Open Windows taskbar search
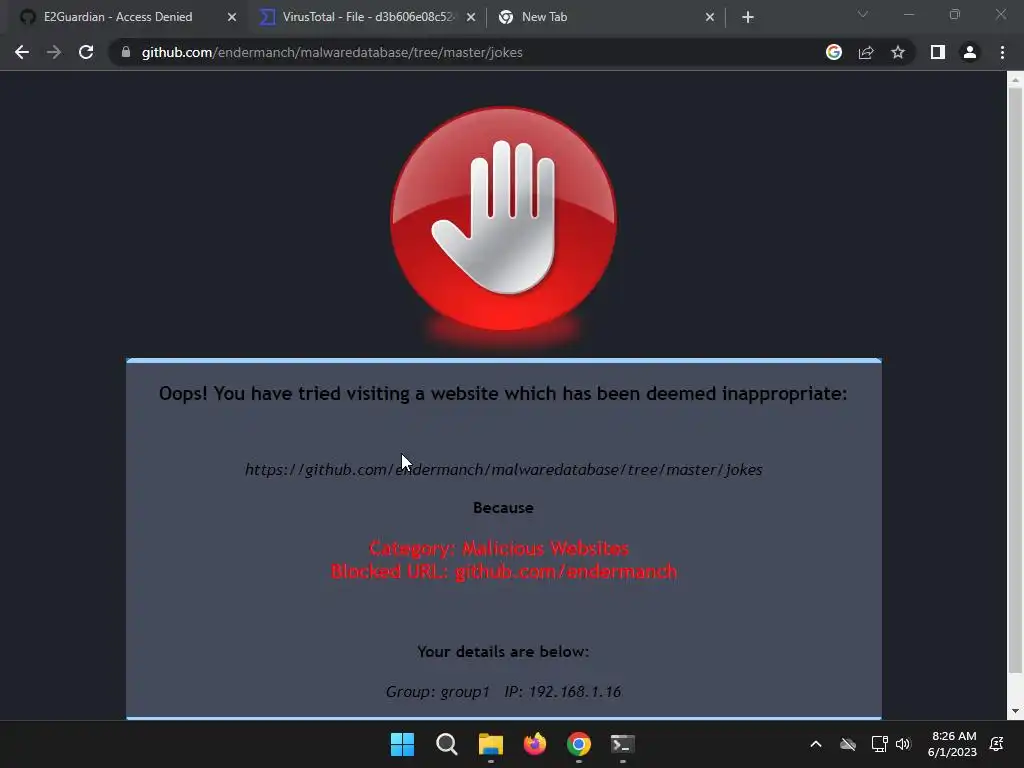This screenshot has height=768, width=1024. tap(447, 744)
